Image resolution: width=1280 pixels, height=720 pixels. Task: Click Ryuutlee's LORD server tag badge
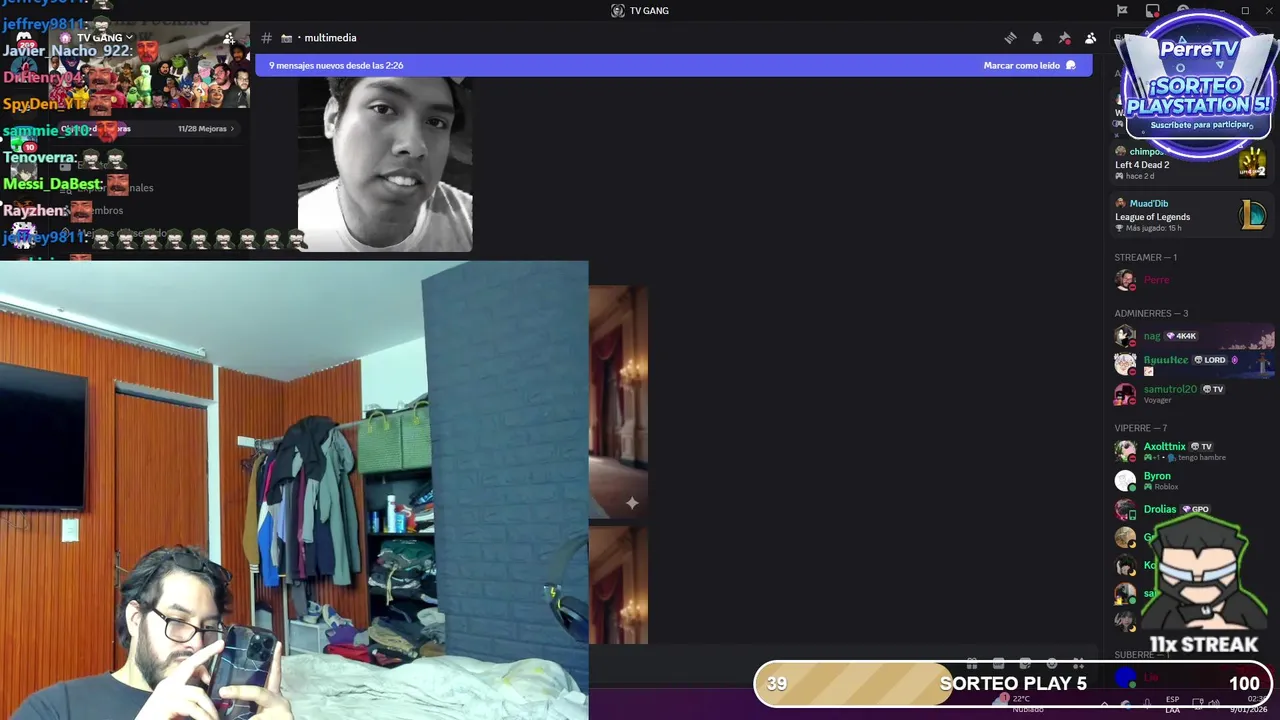(x=1210, y=360)
